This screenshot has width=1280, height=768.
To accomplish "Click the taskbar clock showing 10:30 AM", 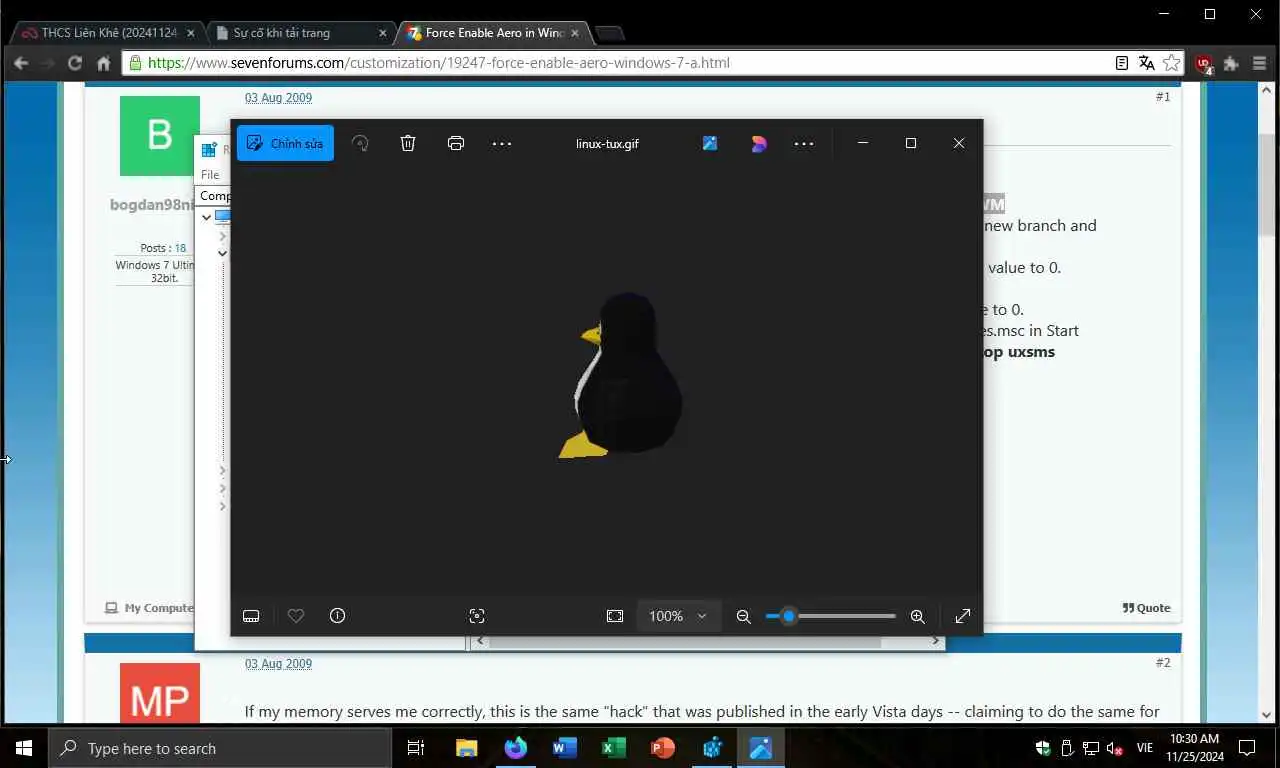I will pos(1194,748).
